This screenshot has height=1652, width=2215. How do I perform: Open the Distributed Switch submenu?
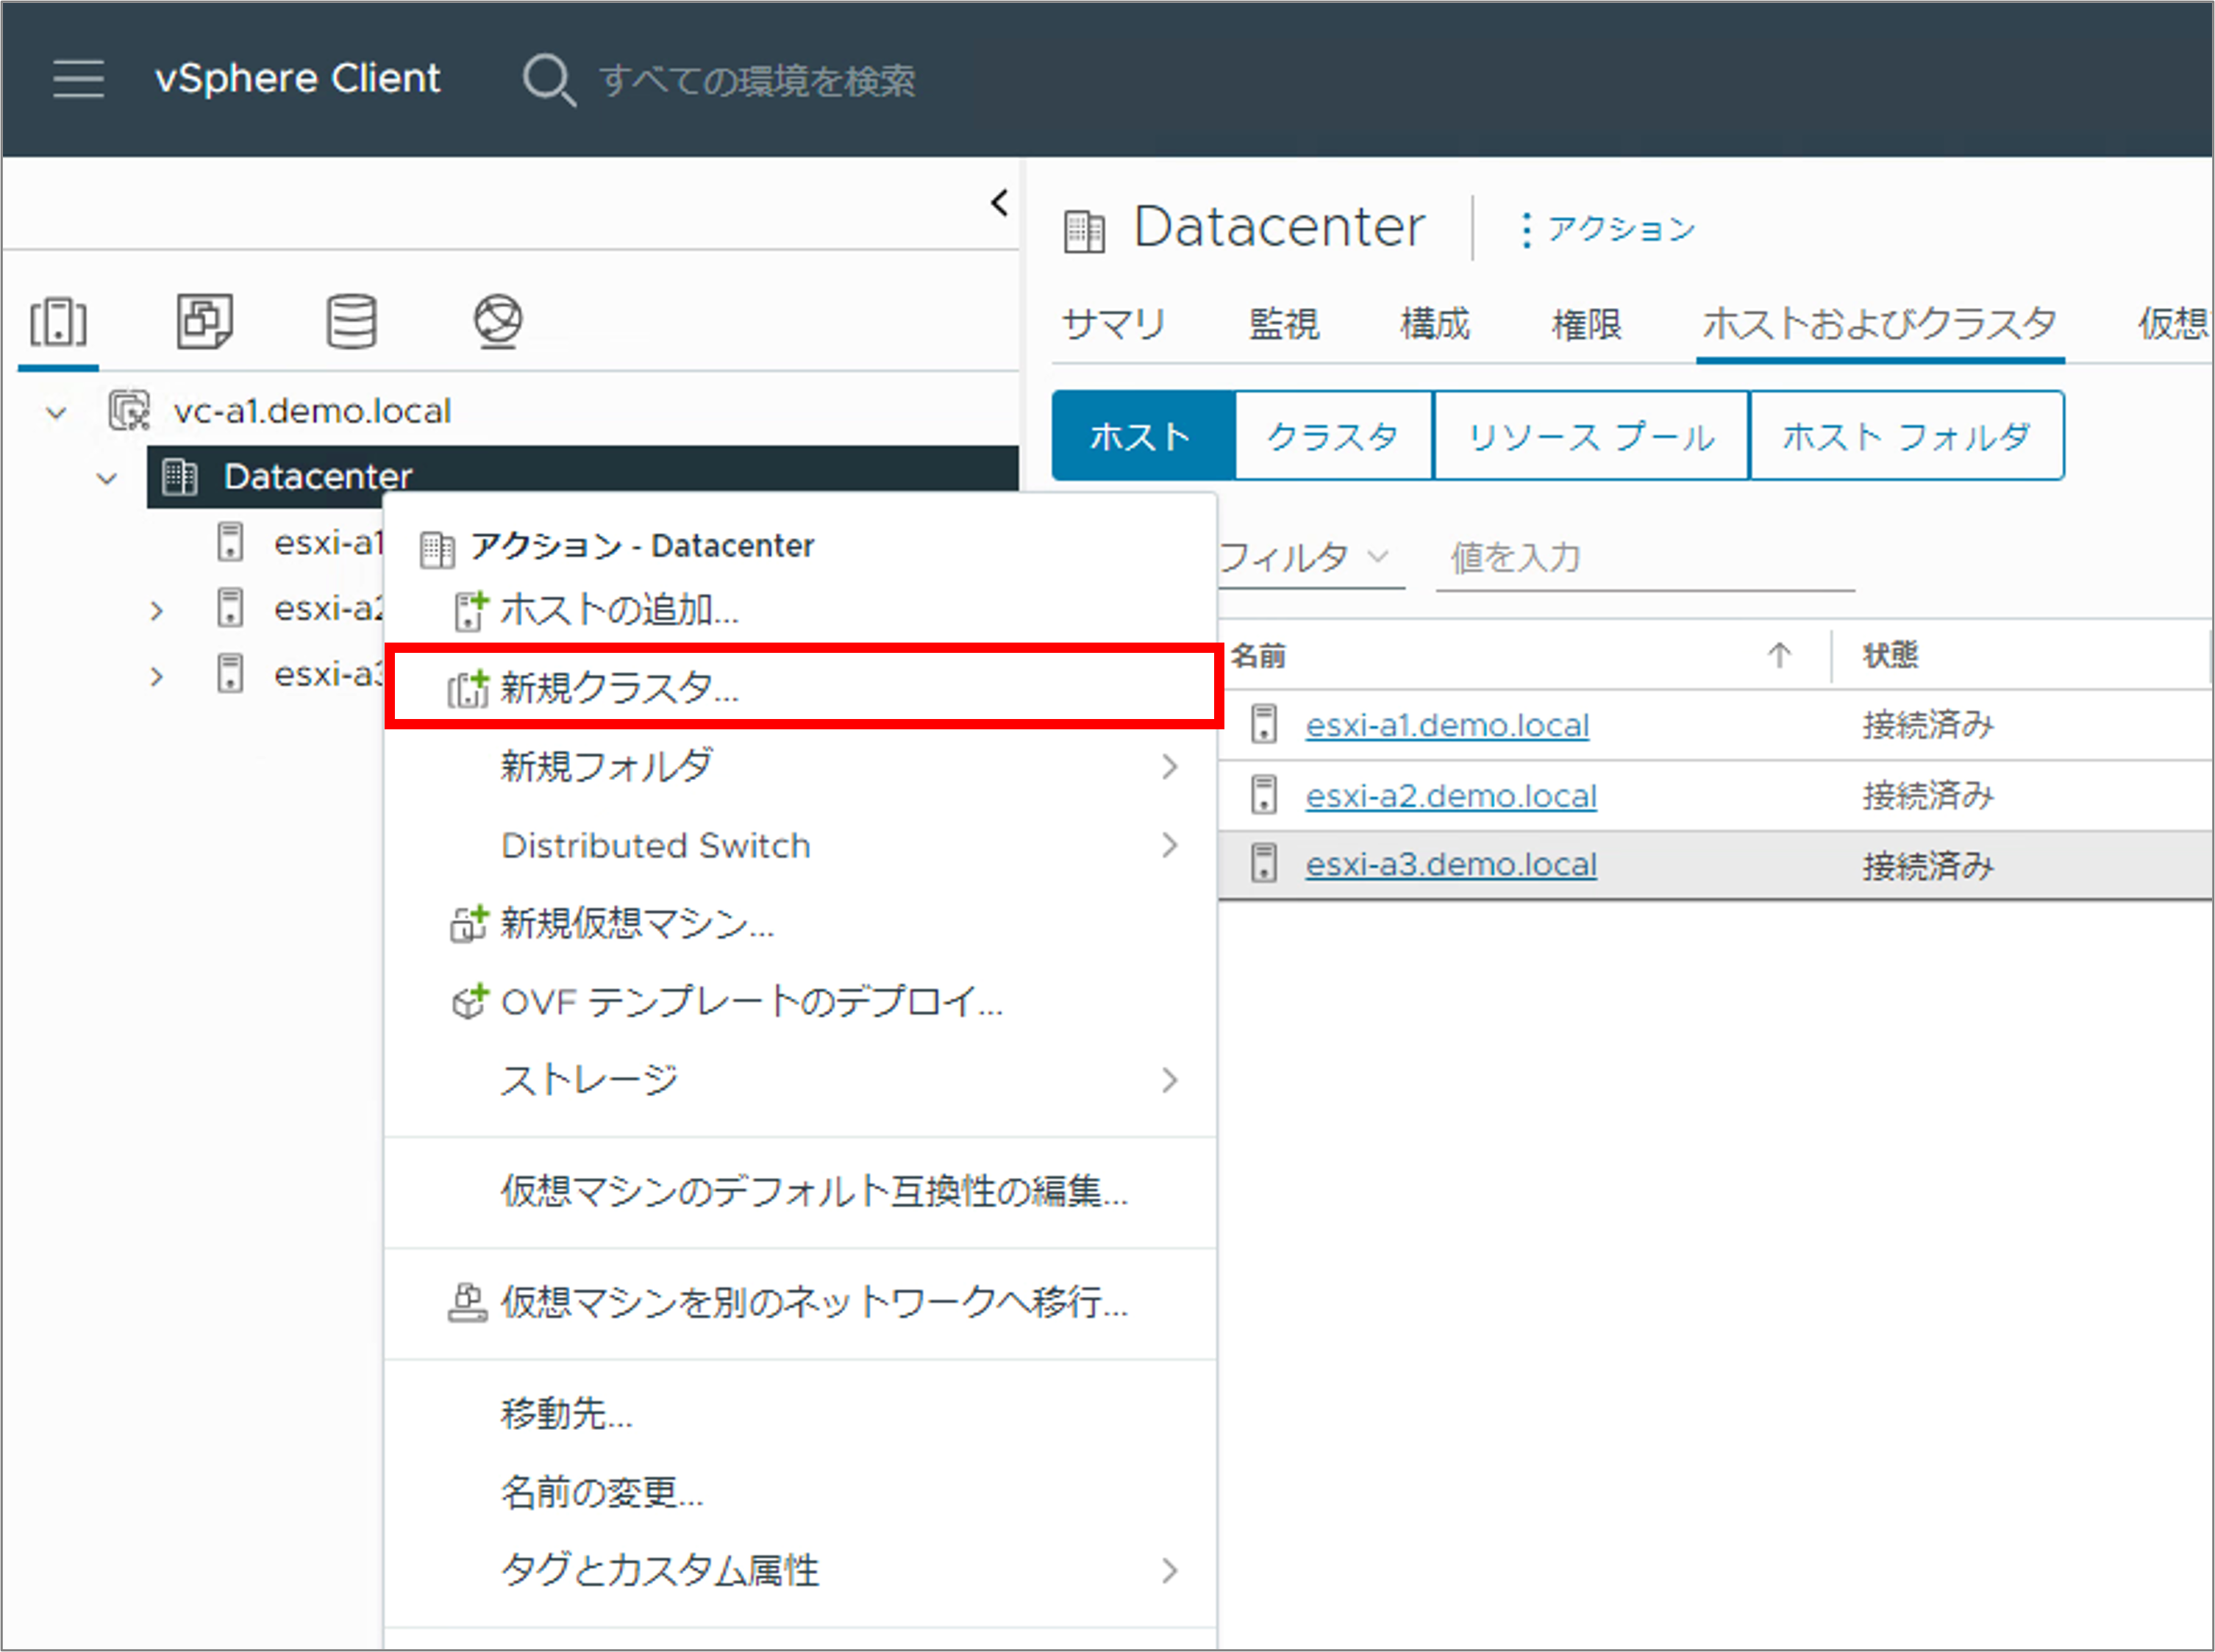(x=800, y=846)
